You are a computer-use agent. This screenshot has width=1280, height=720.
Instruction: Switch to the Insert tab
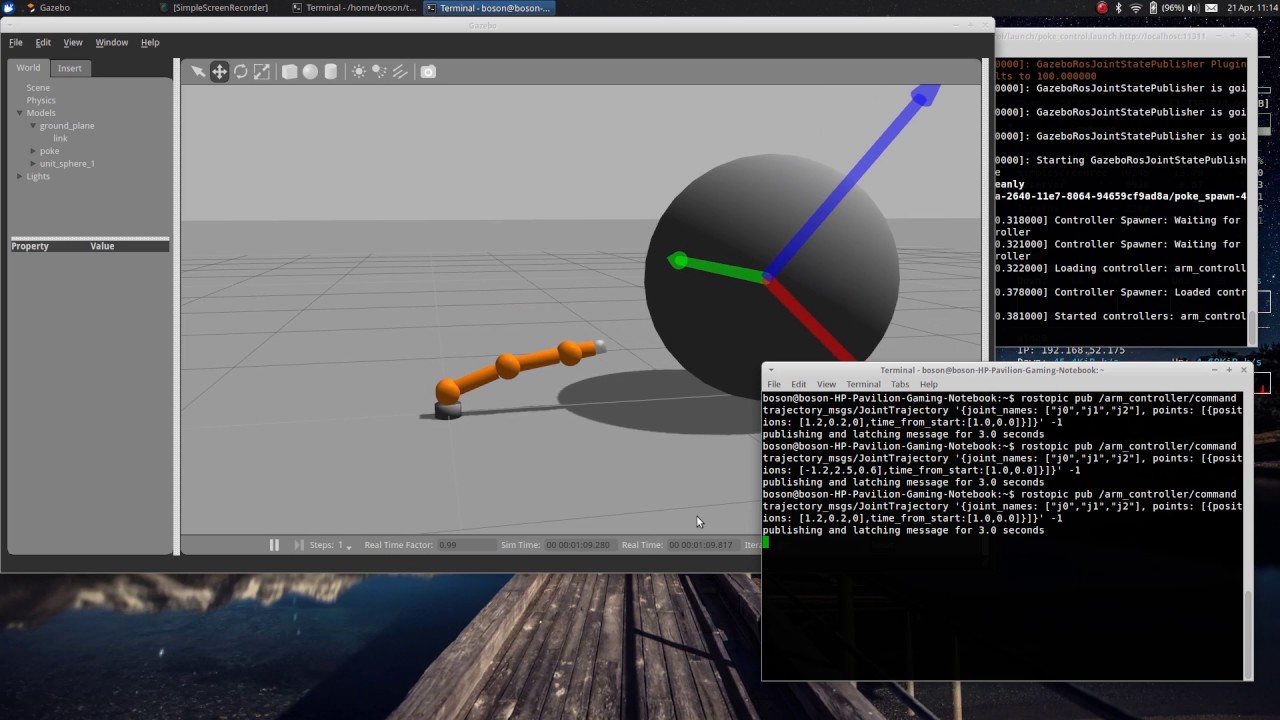tap(70, 68)
